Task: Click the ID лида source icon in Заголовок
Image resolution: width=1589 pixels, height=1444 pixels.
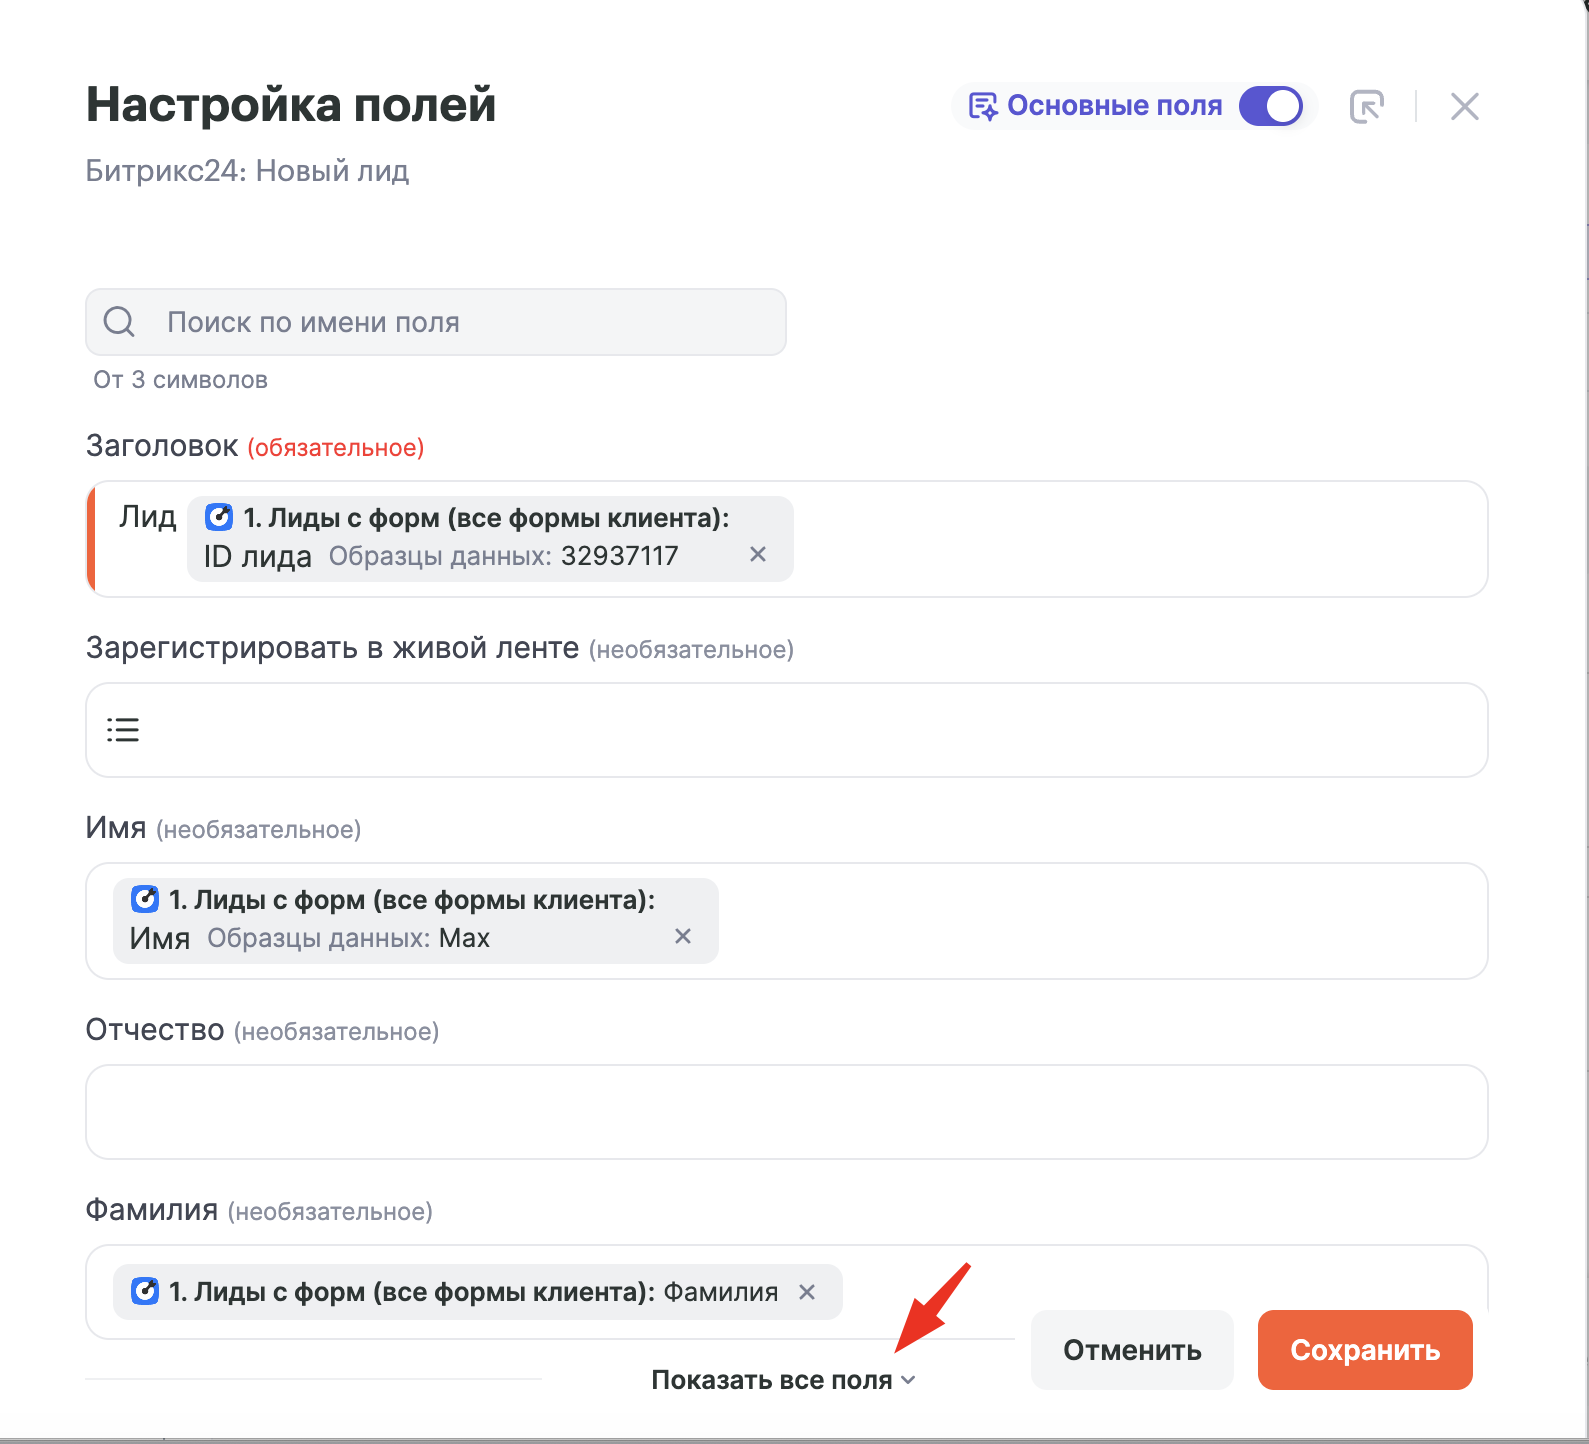Action: click(219, 517)
